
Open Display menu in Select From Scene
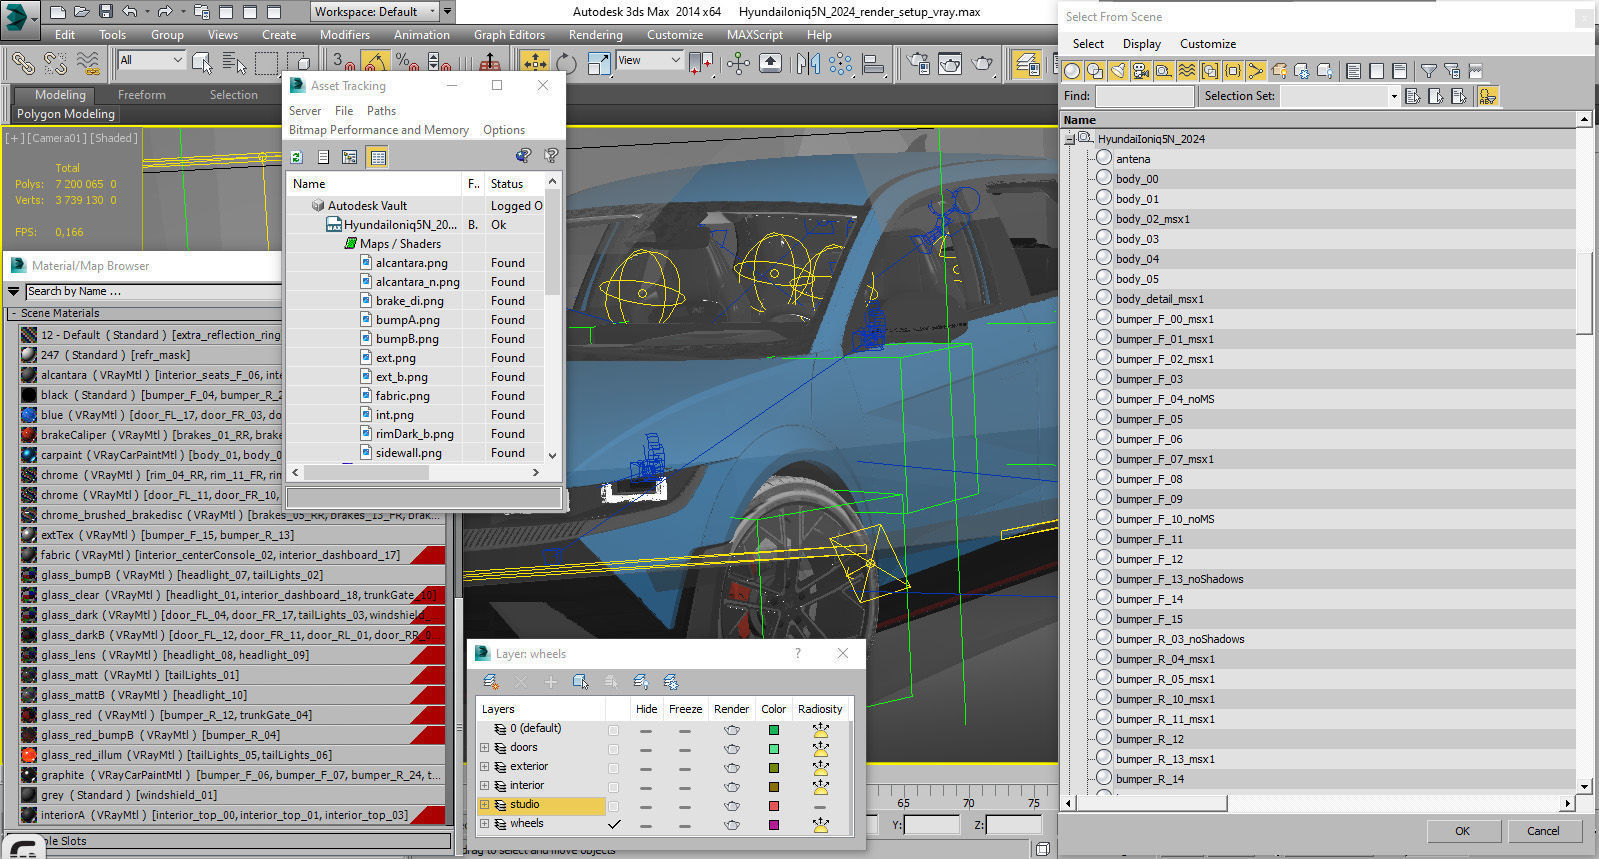click(x=1142, y=44)
